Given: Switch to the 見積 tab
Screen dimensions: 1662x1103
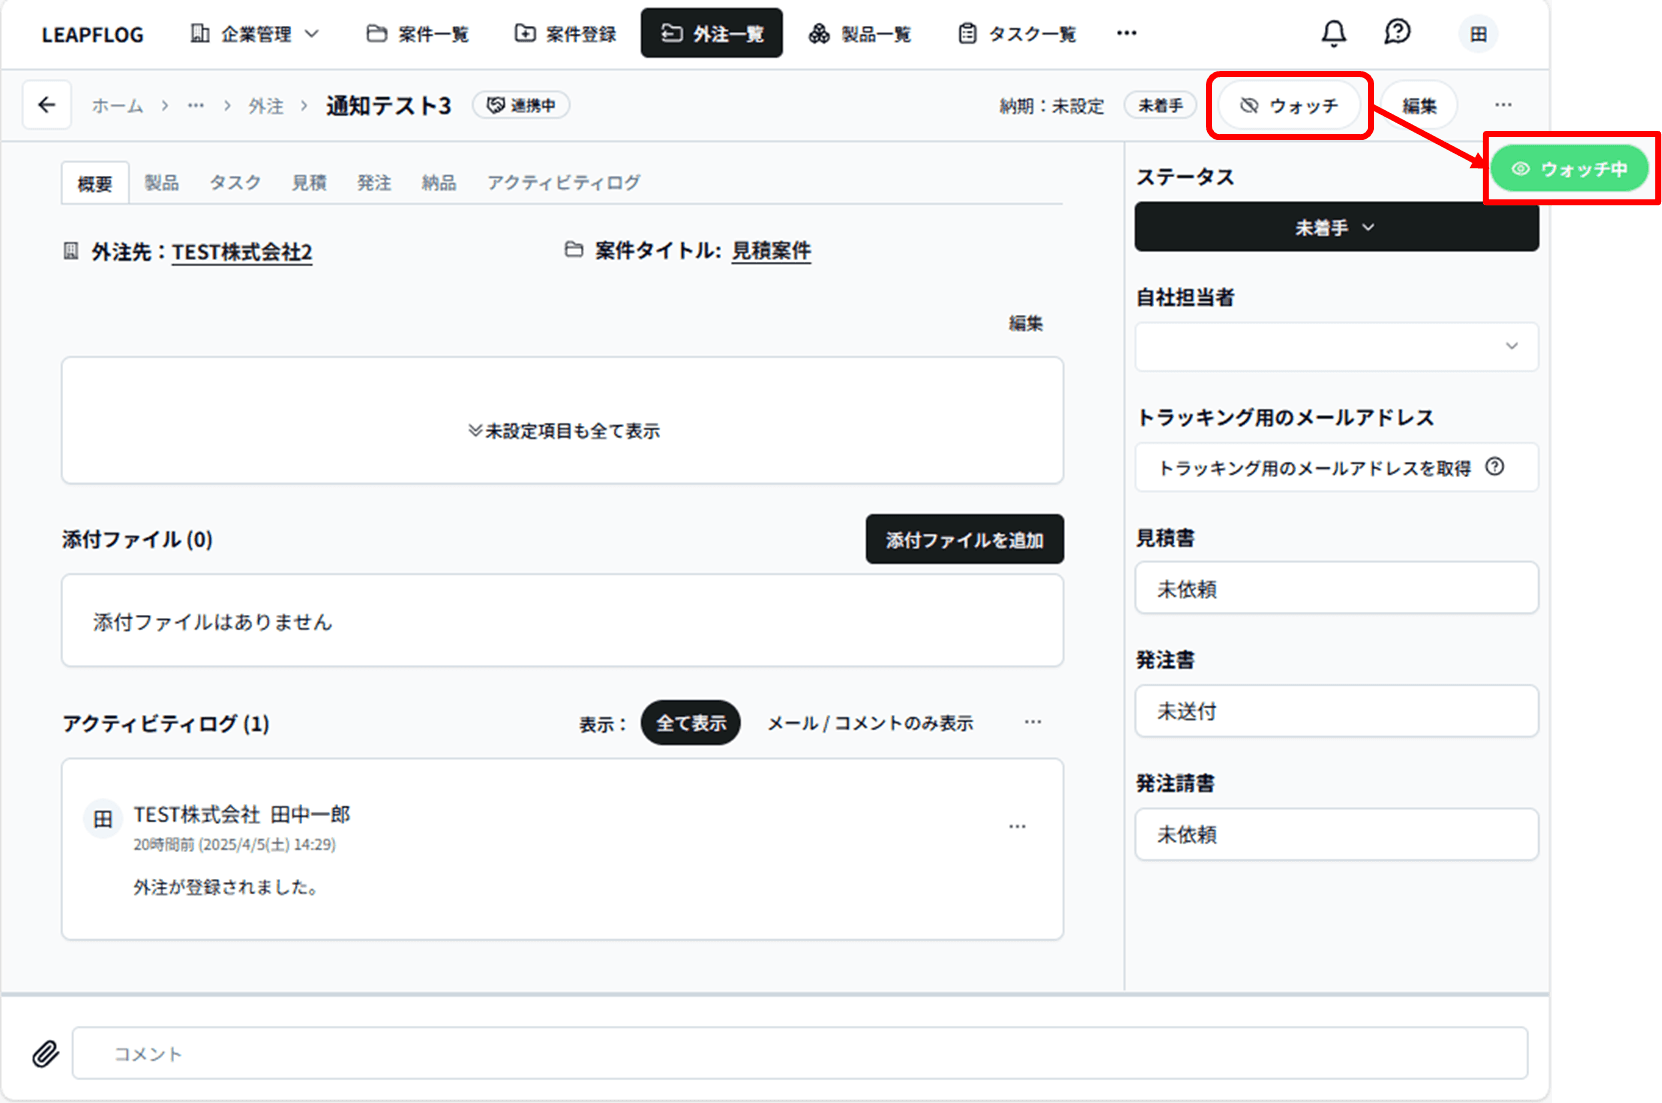Looking at the screenshot, I should coord(309,182).
